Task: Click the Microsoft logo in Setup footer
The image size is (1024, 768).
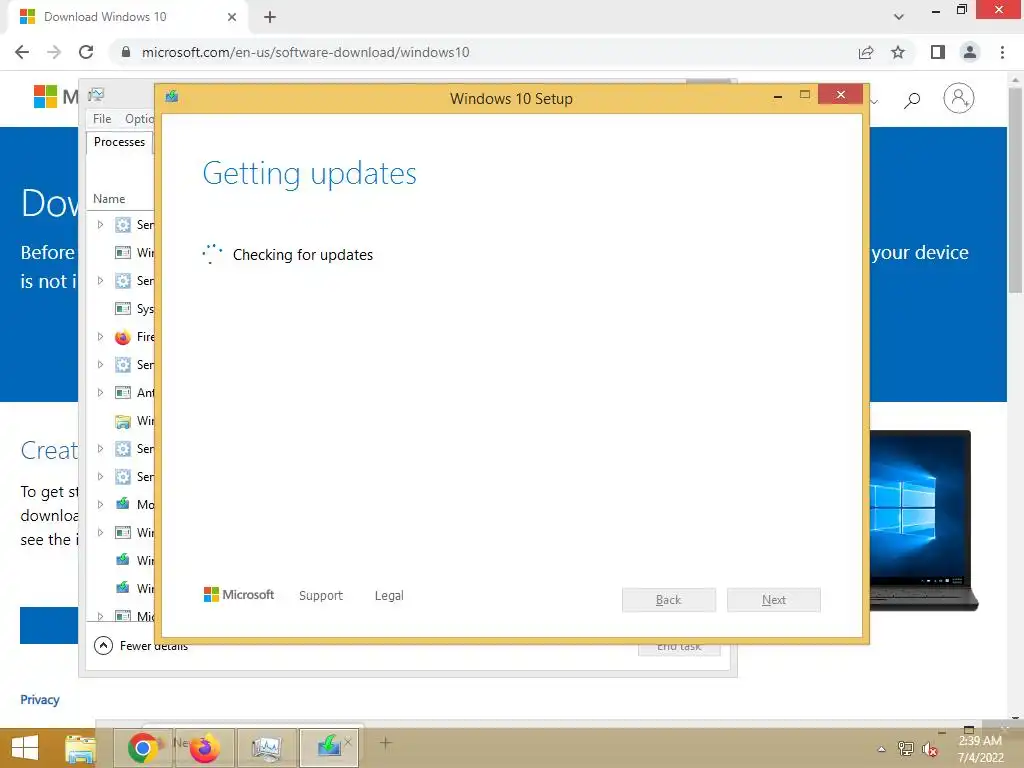Action: pos(239,594)
